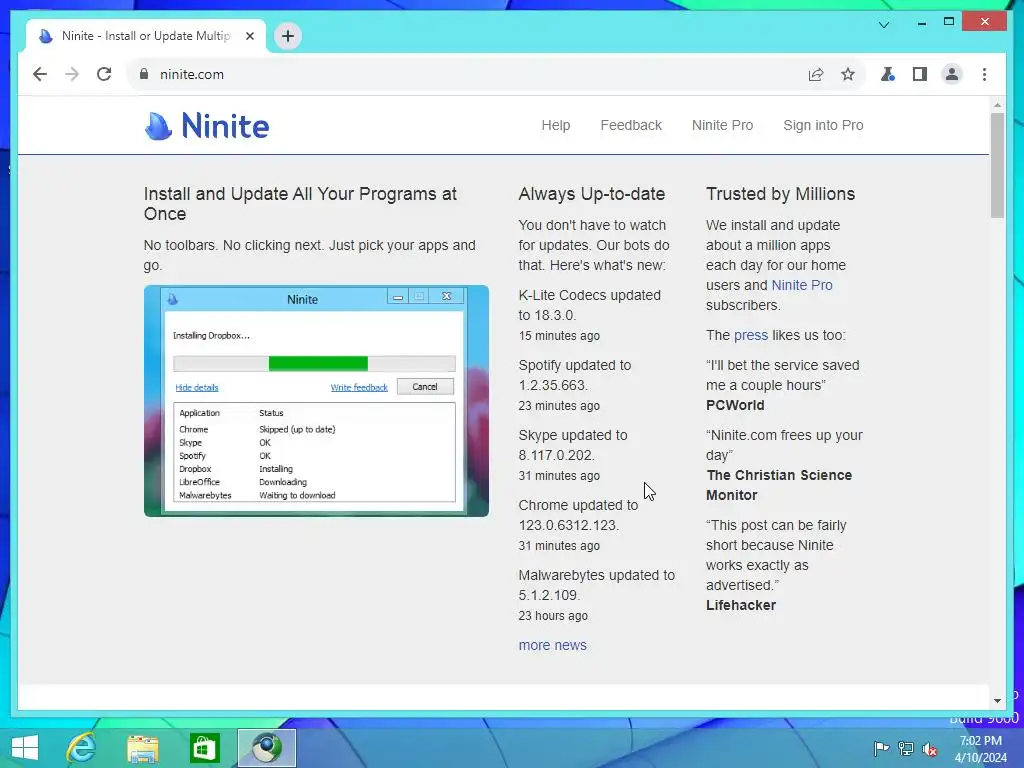Click '23 hours ago' timestamp
This screenshot has width=1024, height=768.
coord(553,616)
